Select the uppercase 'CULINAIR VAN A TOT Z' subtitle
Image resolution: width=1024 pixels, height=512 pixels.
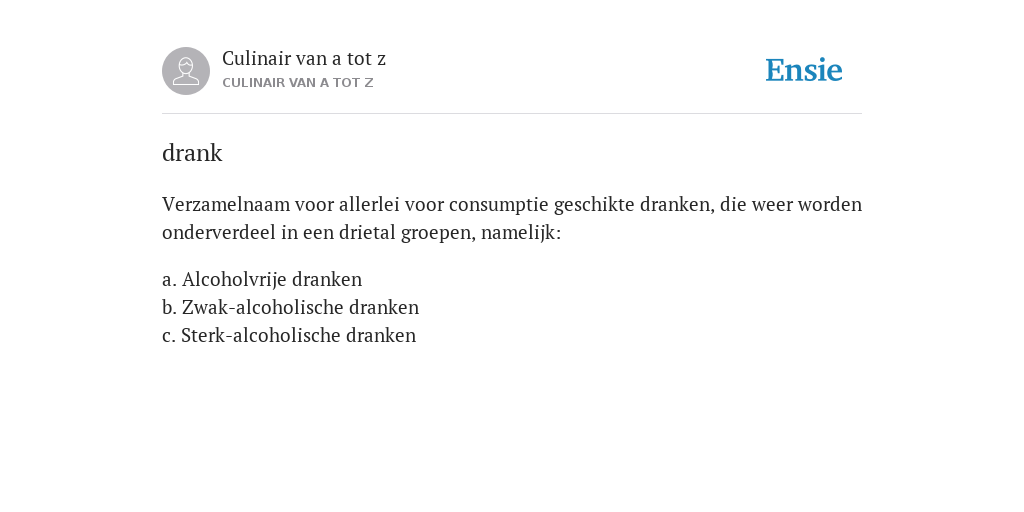[298, 83]
